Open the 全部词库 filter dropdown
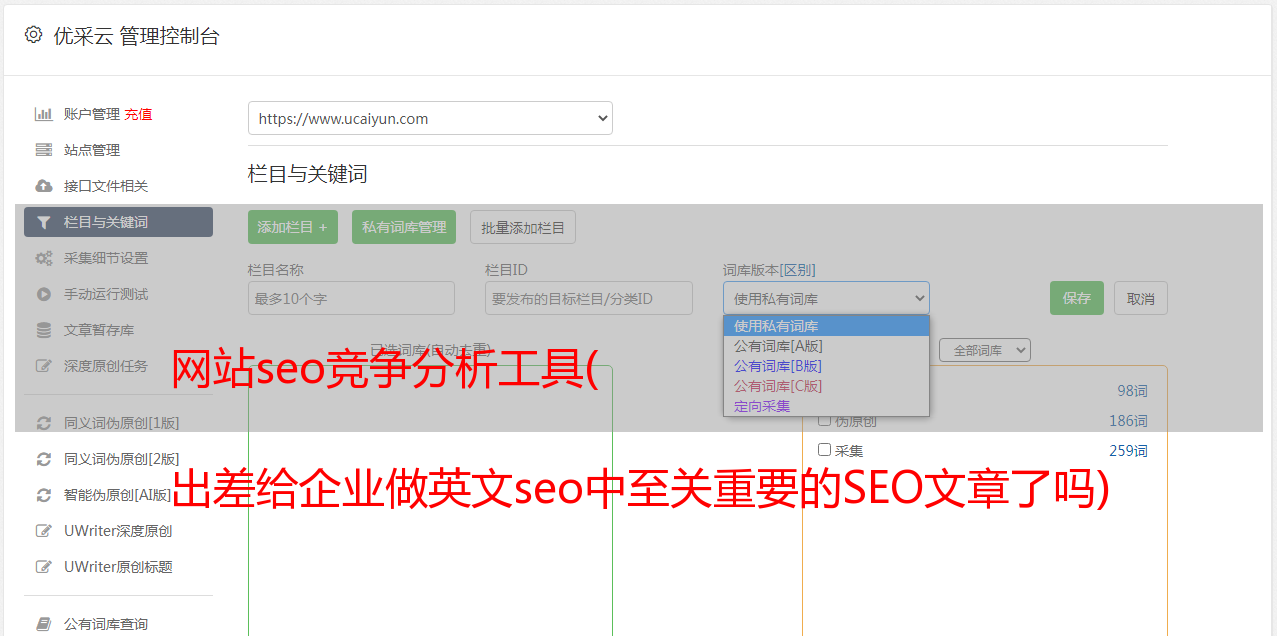Viewport: 1277px width, 636px height. (985, 350)
